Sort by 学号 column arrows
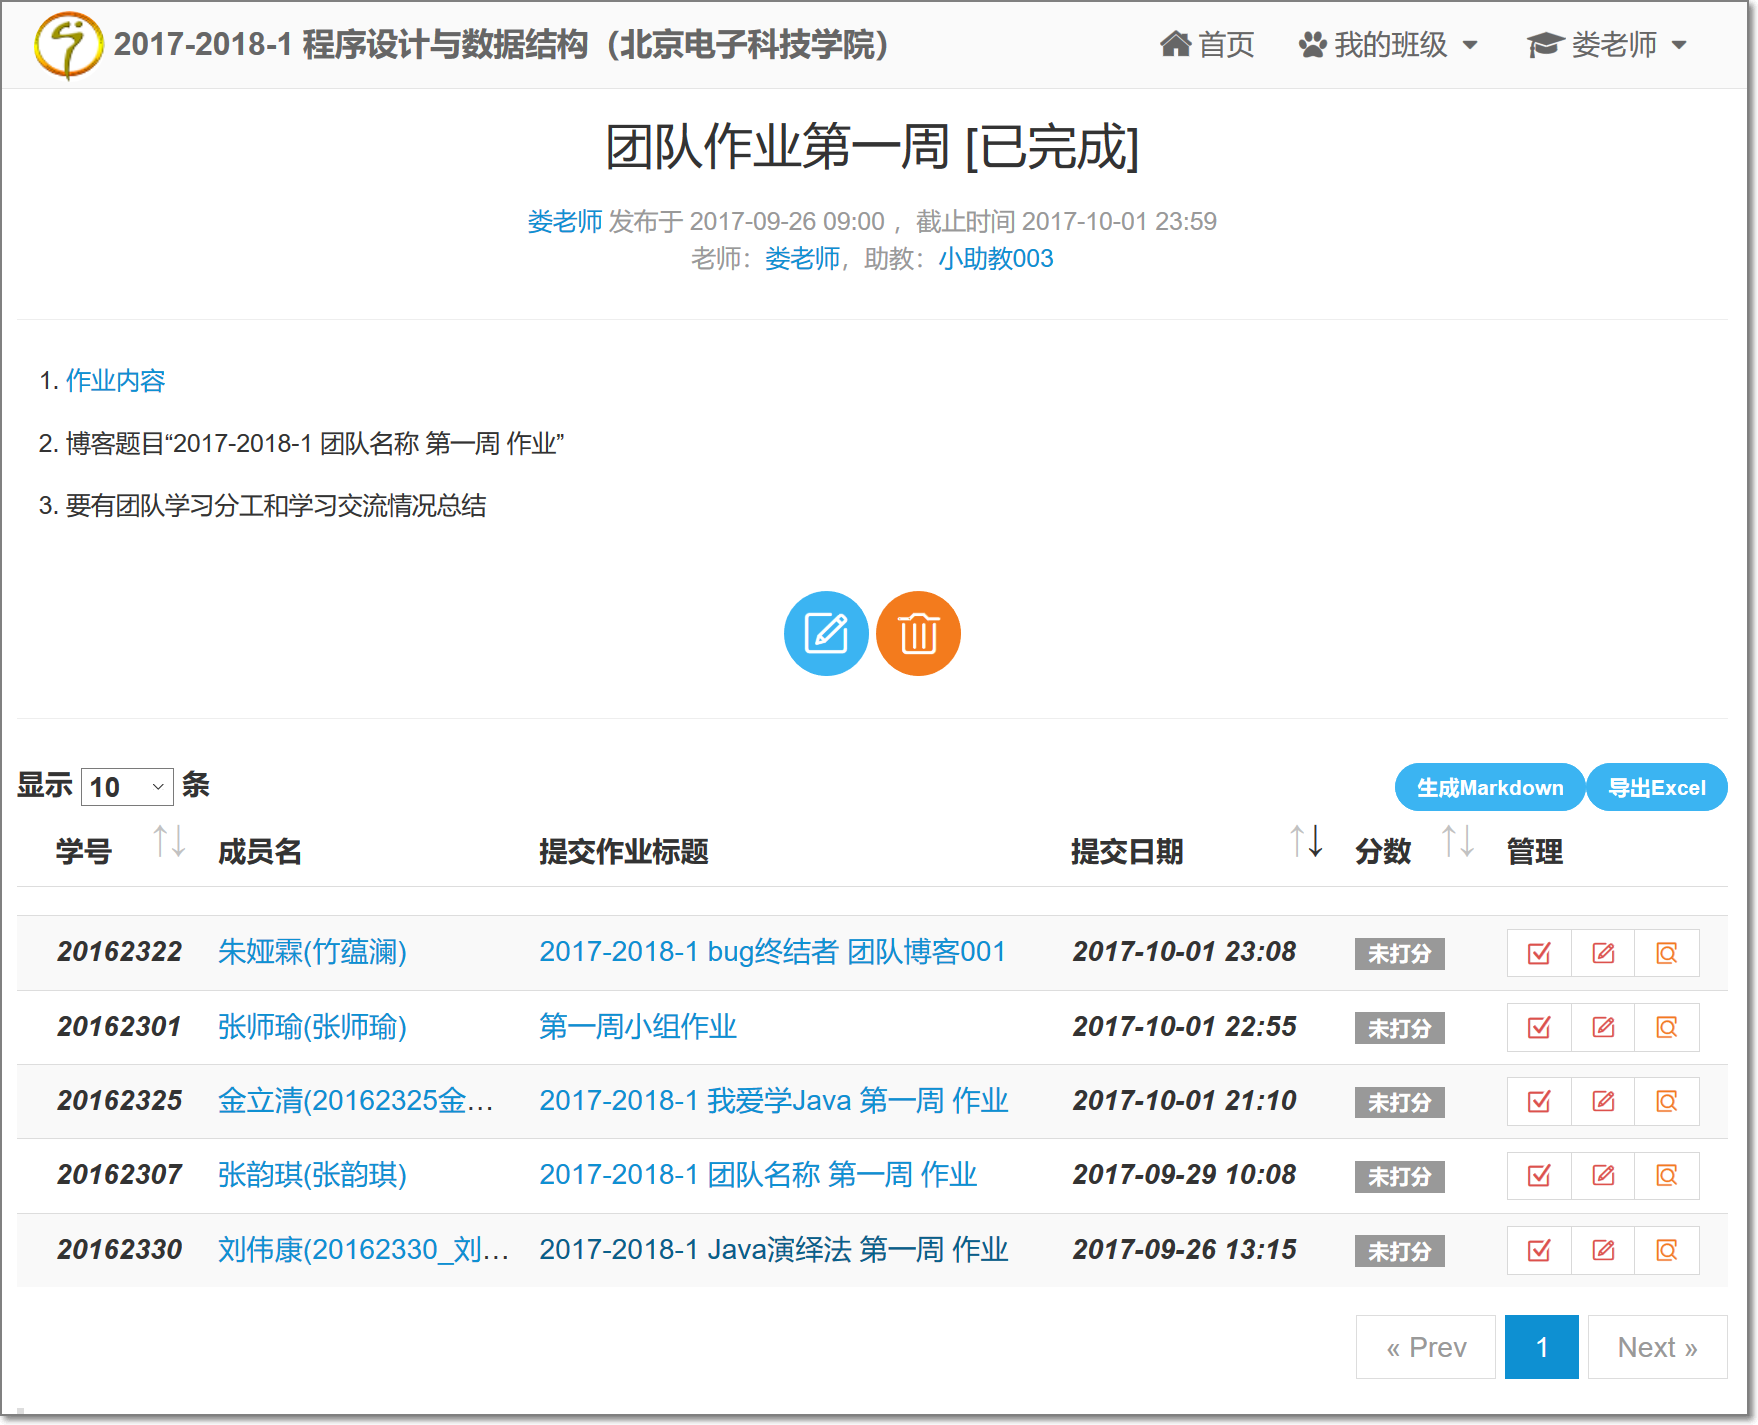Image resolution: width=1758 pixels, height=1425 pixels. point(169,842)
